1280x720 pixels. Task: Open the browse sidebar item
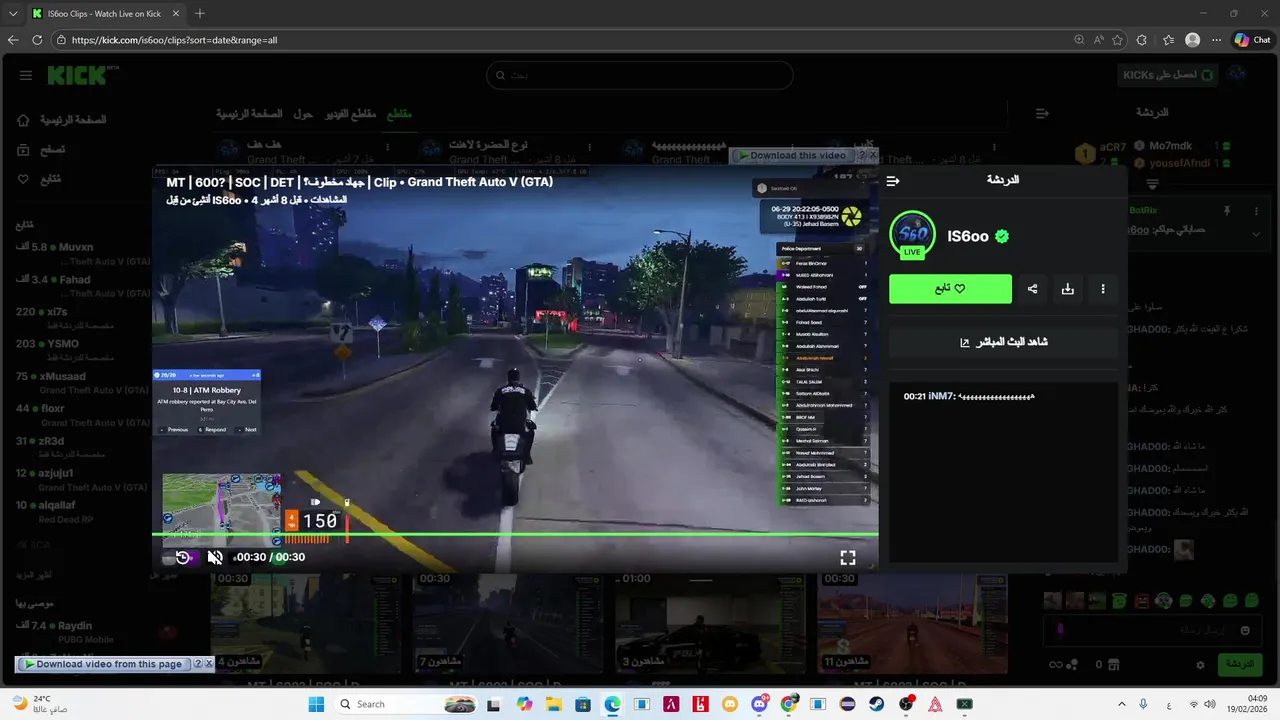pyautogui.click(x=42, y=149)
